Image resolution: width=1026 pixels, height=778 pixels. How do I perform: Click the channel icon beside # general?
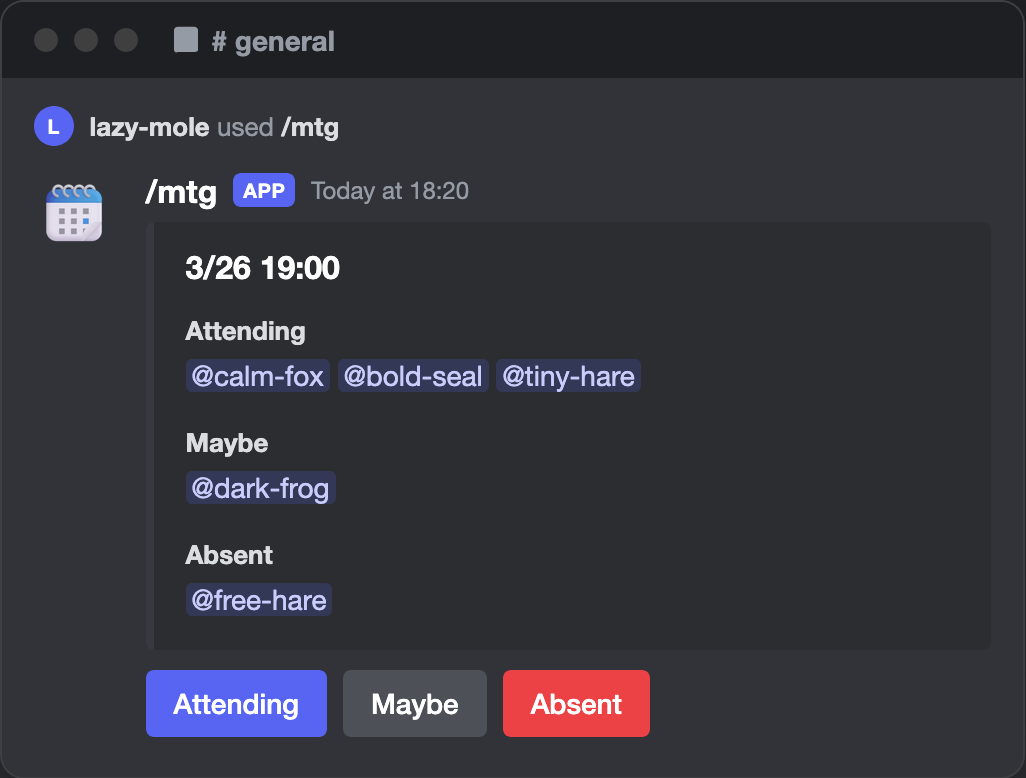[x=186, y=40]
